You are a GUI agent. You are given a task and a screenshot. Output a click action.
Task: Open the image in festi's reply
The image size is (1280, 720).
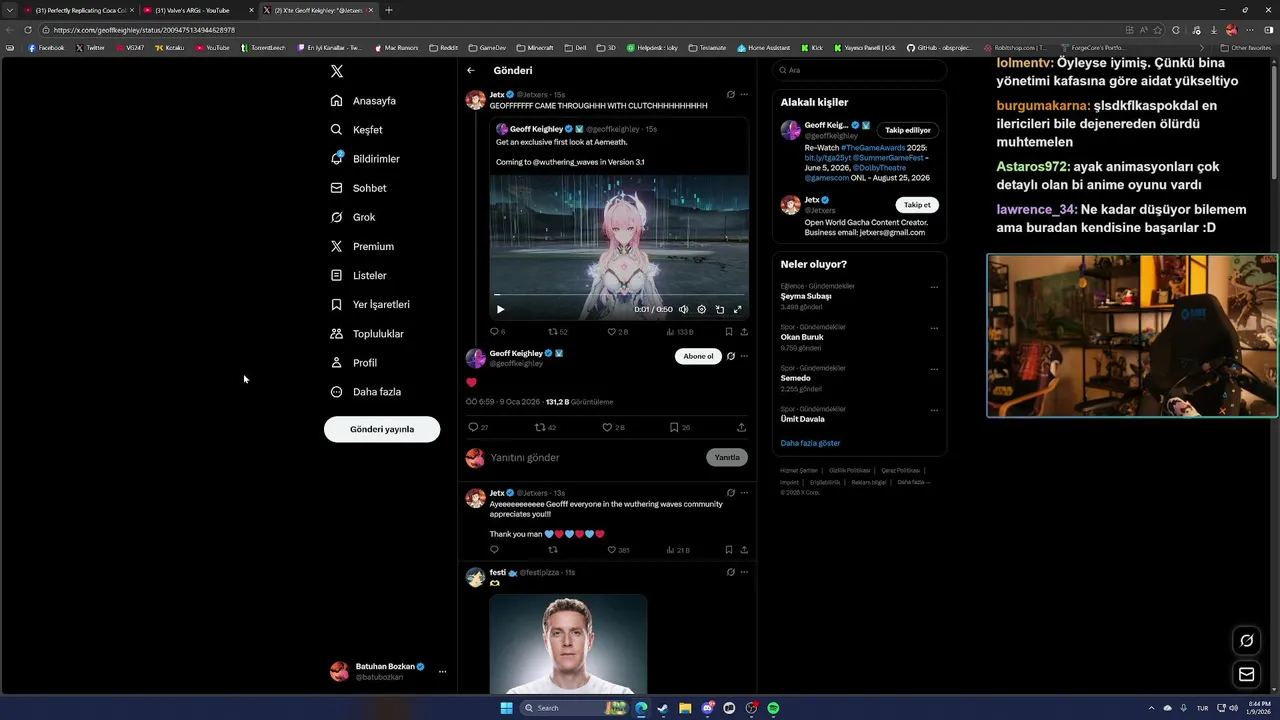point(568,644)
